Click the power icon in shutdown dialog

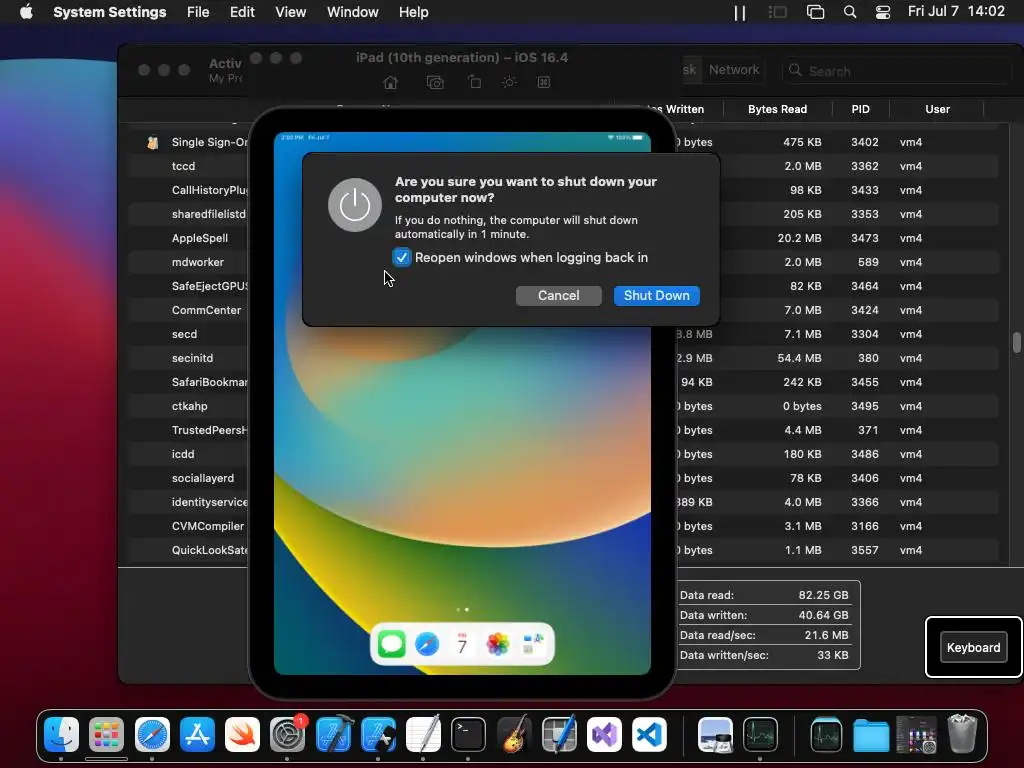[355, 205]
